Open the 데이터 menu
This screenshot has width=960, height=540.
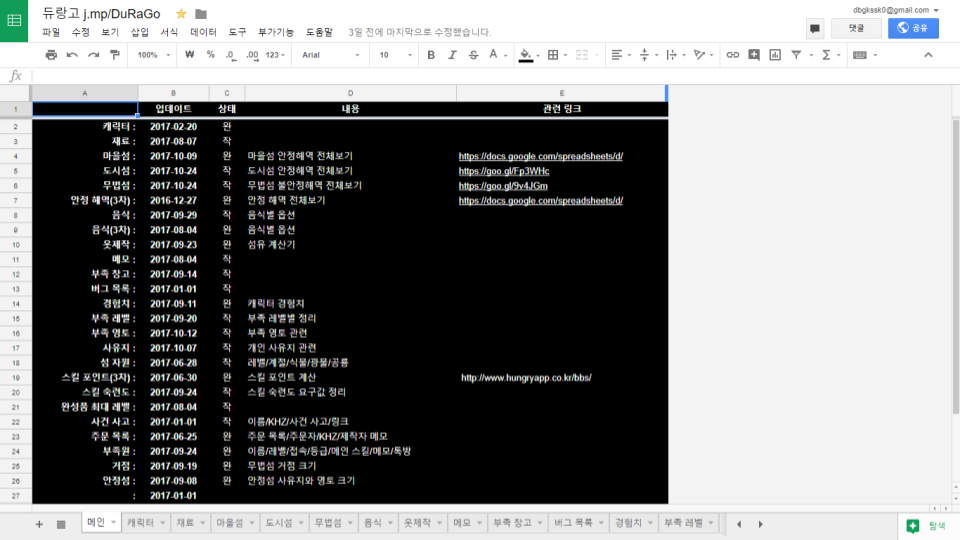[203, 32]
